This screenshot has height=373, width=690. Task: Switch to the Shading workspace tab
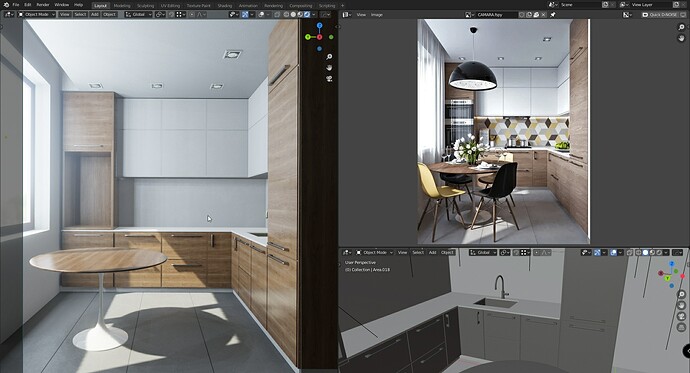(224, 6)
